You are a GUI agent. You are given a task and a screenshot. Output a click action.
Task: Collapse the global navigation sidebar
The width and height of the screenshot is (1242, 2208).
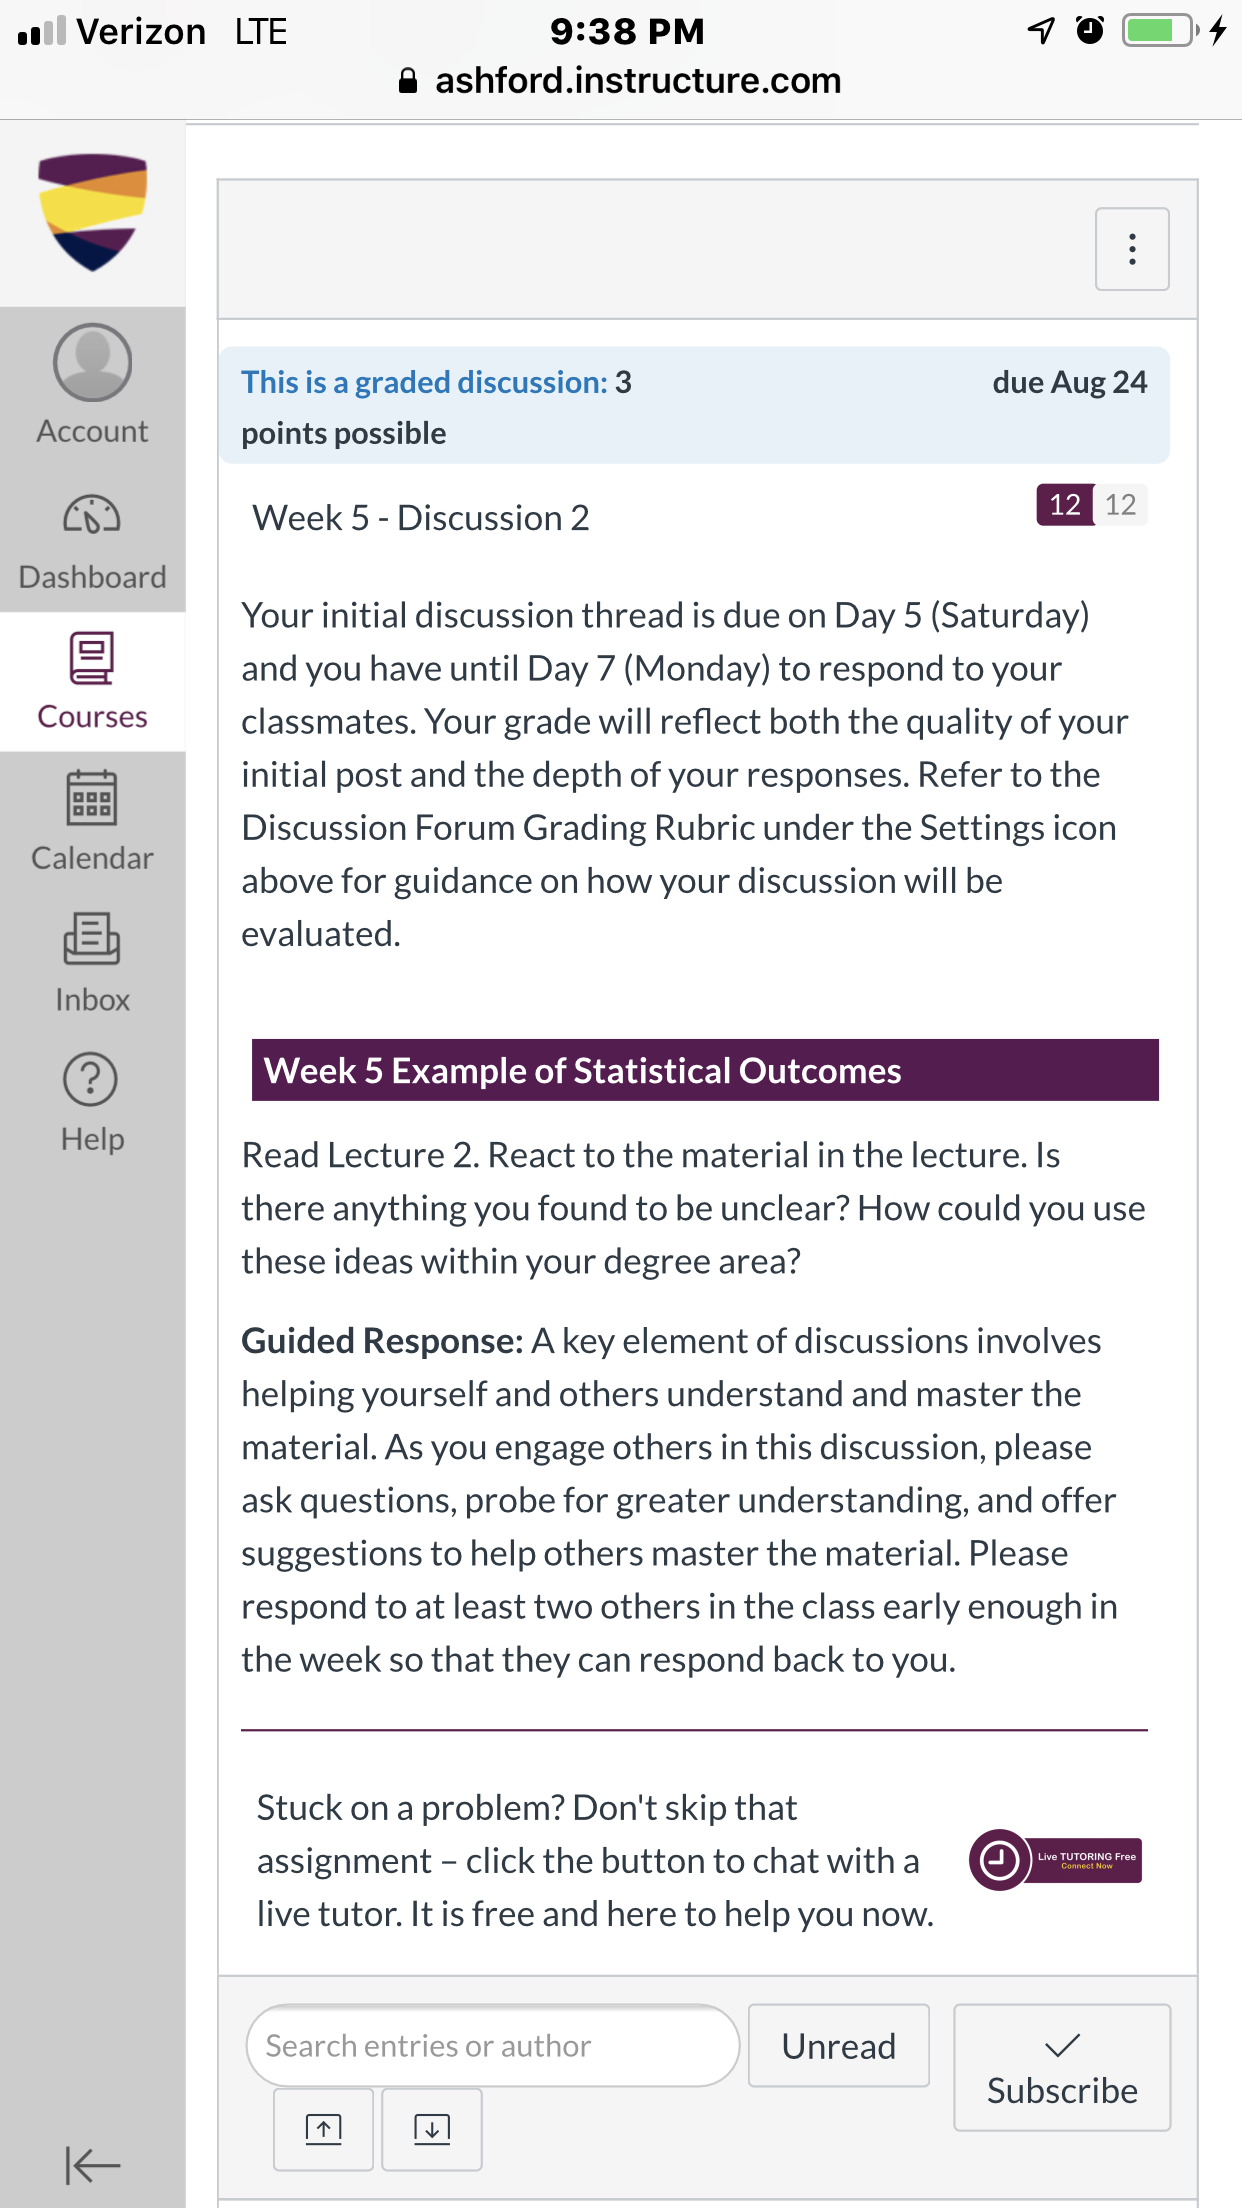pyautogui.click(x=92, y=2165)
